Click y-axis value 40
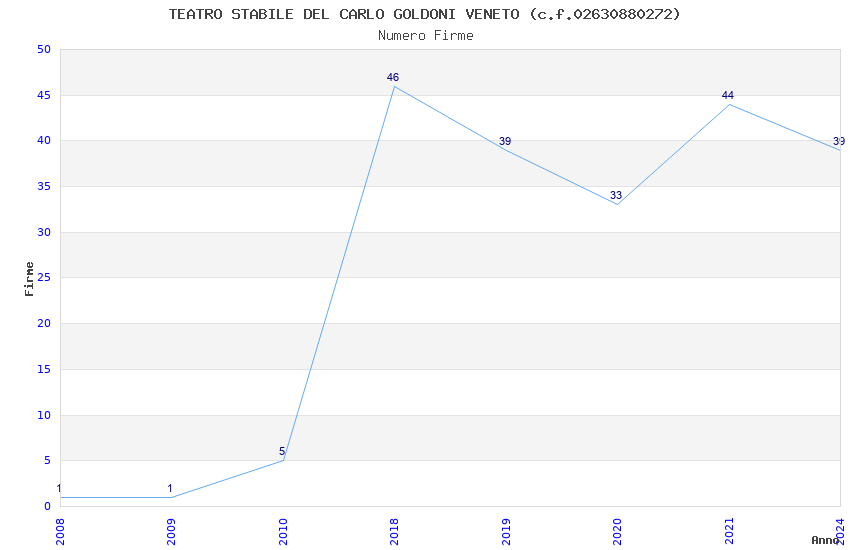 coord(44,140)
